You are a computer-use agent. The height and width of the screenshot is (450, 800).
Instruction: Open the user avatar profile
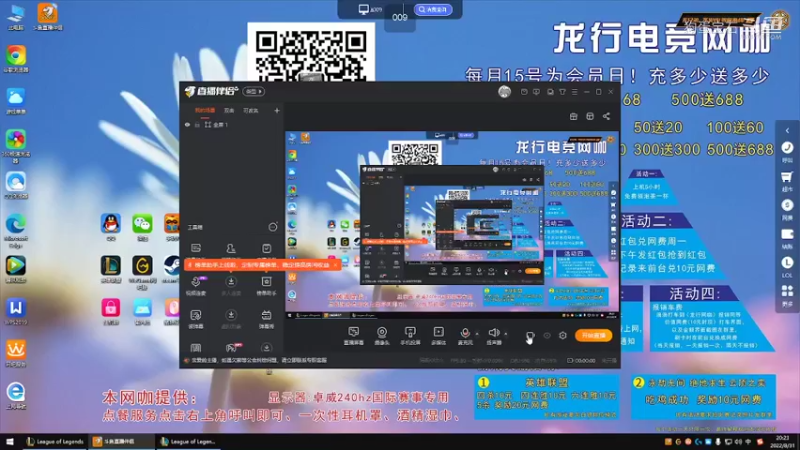(x=504, y=91)
